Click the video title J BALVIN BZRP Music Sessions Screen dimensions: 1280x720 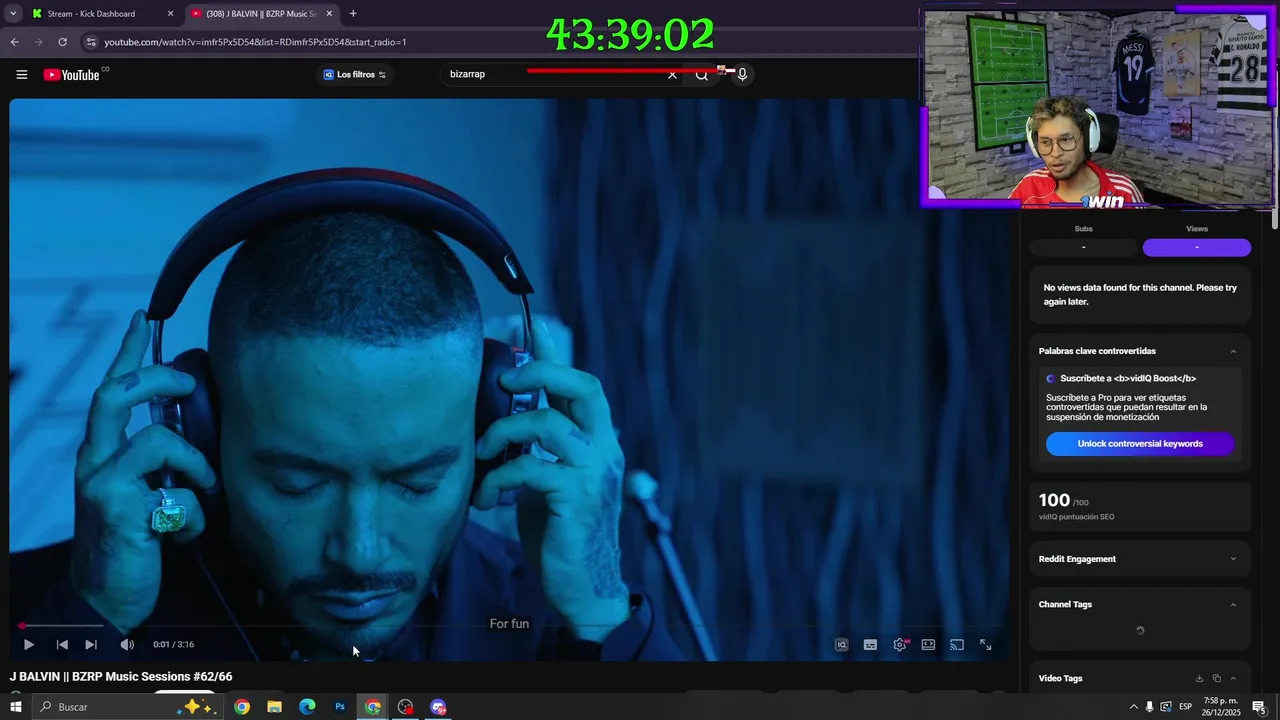click(121, 677)
